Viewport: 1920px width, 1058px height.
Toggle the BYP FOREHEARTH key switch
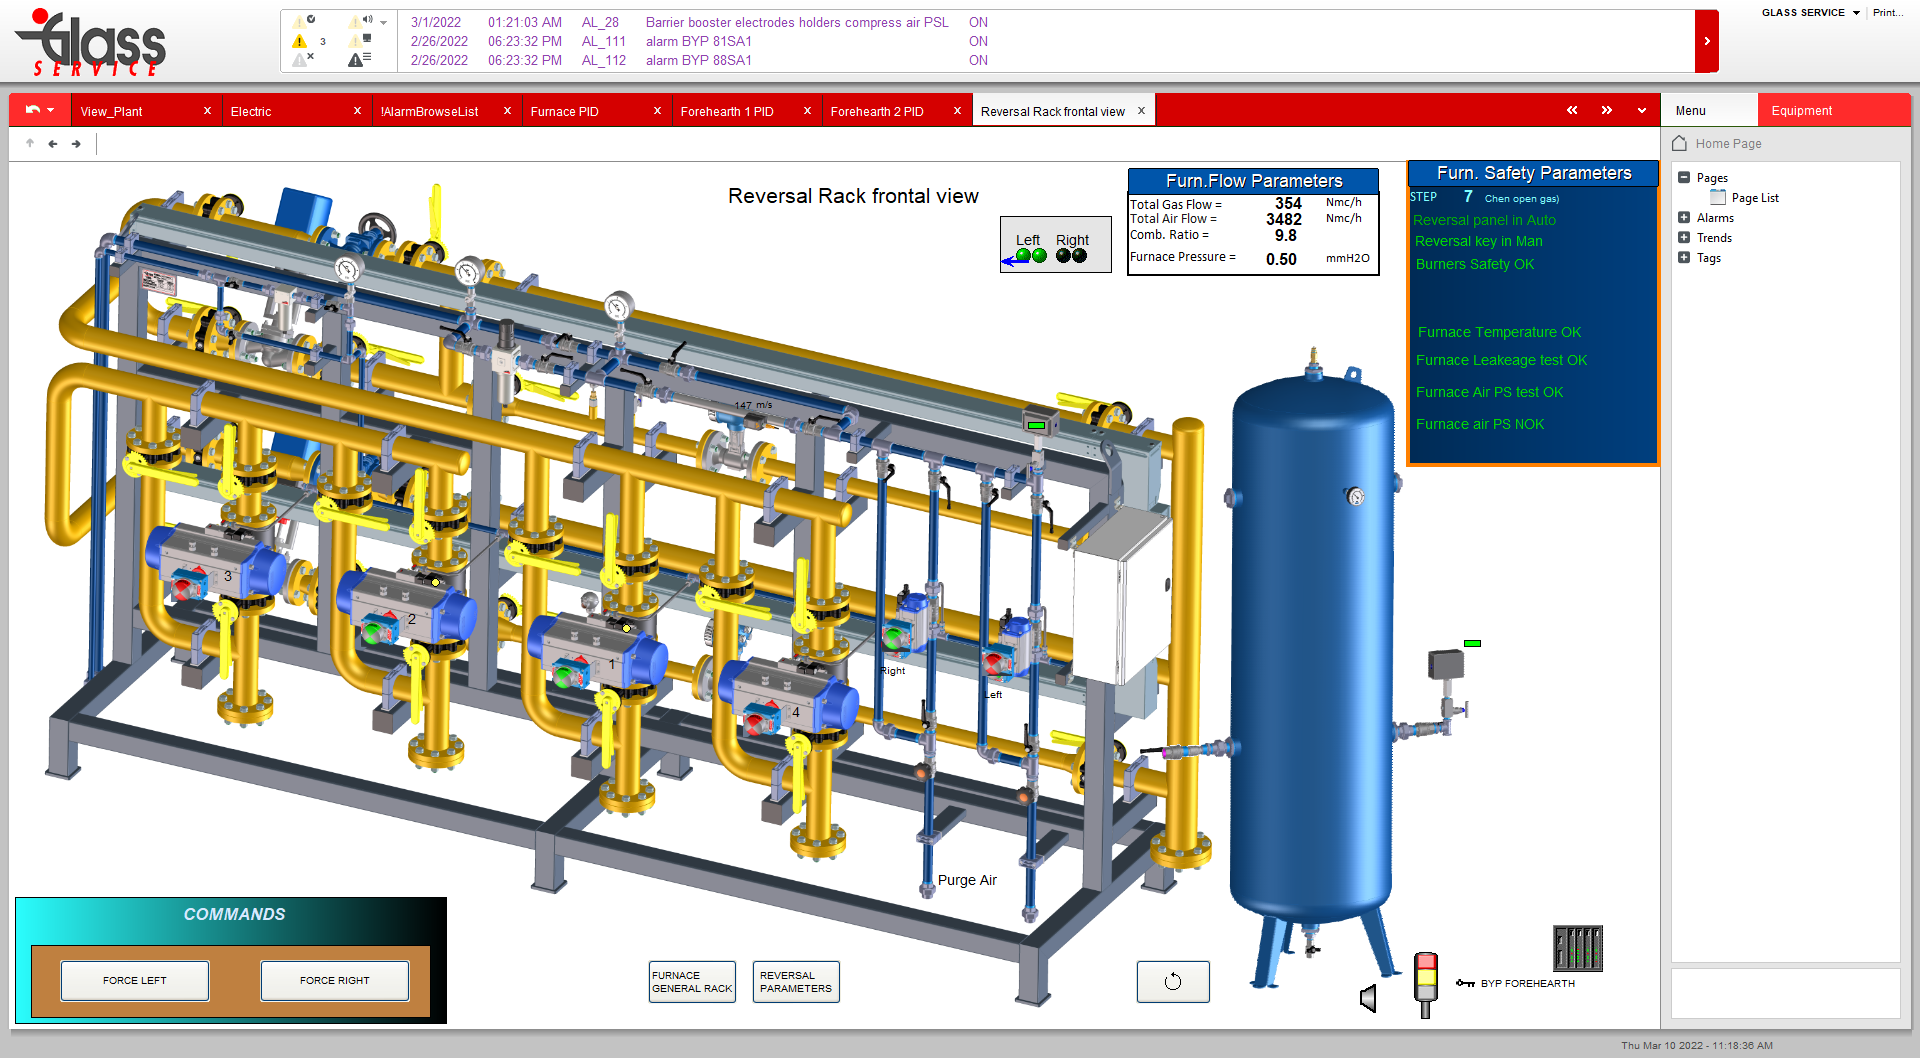1466,983
